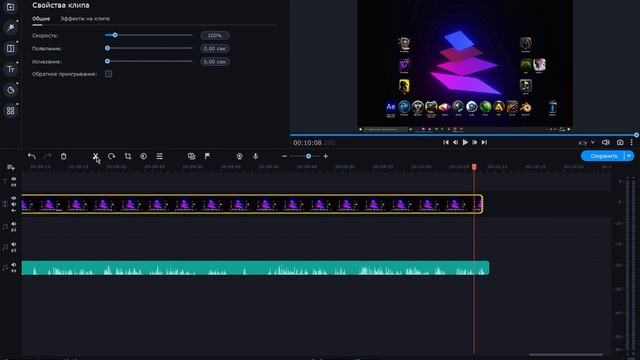The image size is (640, 360).
Task: Rotate the selected clip
Action: [111, 156]
